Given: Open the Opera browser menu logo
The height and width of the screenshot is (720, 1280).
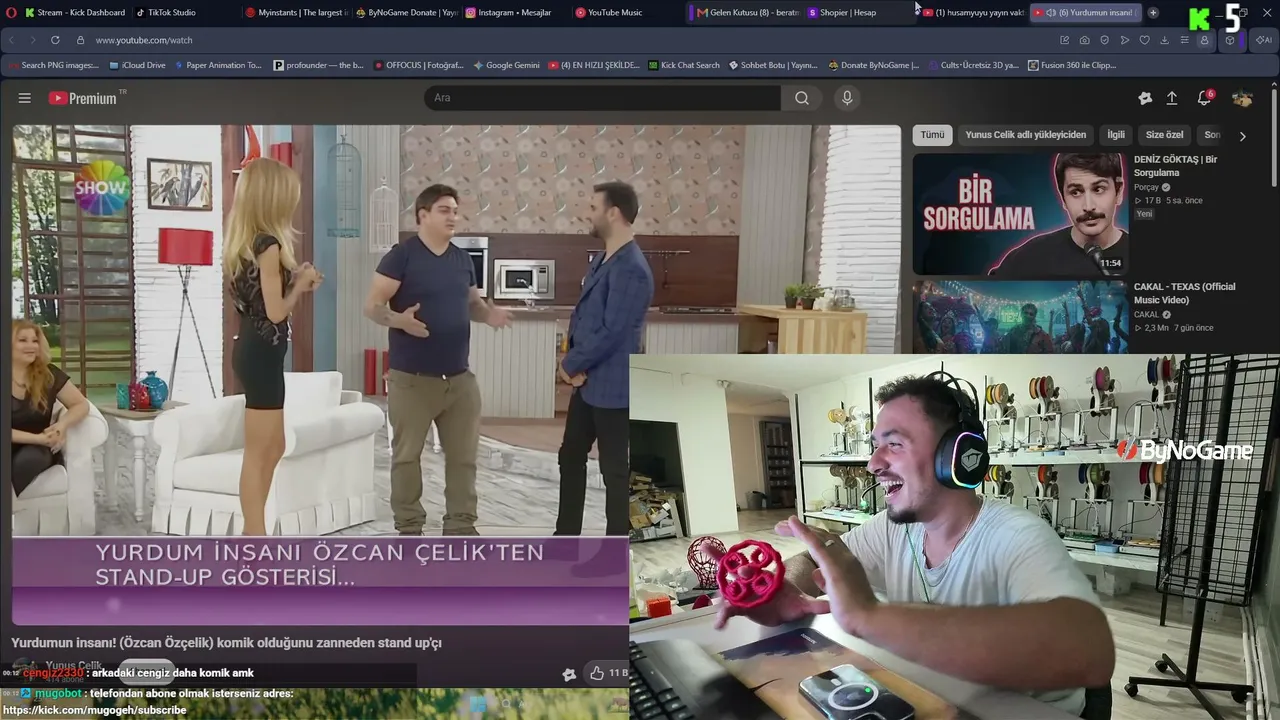Looking at the screenshot, I should pyautogui.click(x=9, y=12).
